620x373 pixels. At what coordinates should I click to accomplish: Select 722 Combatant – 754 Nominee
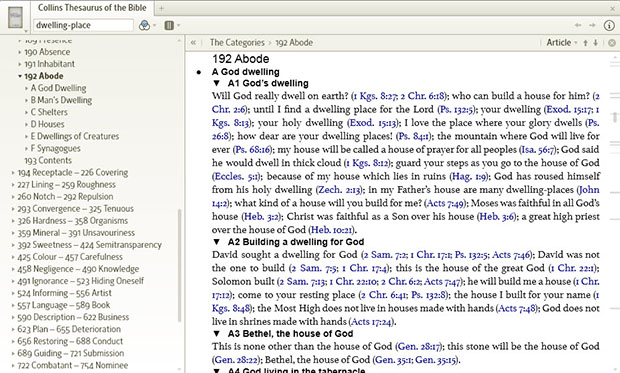pos(73,365)
